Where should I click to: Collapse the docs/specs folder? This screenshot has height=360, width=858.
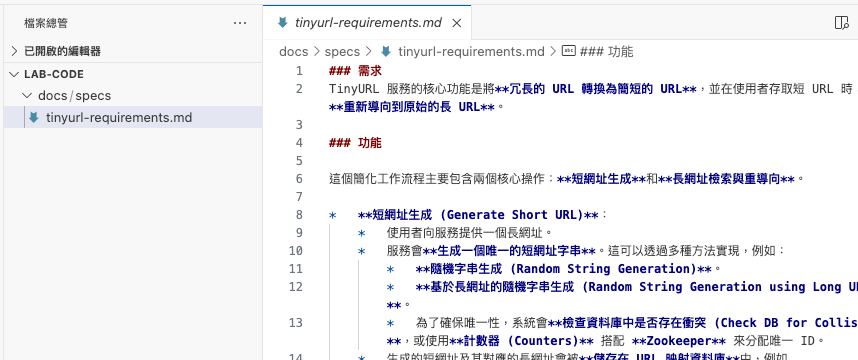point(133,96)
